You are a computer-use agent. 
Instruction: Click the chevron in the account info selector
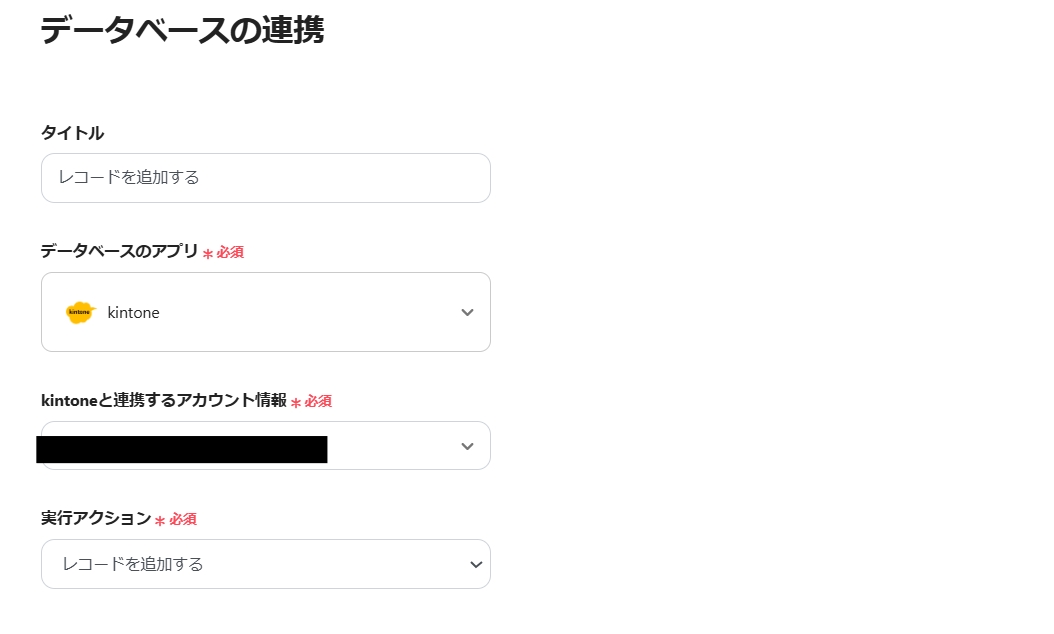point(467,446)
